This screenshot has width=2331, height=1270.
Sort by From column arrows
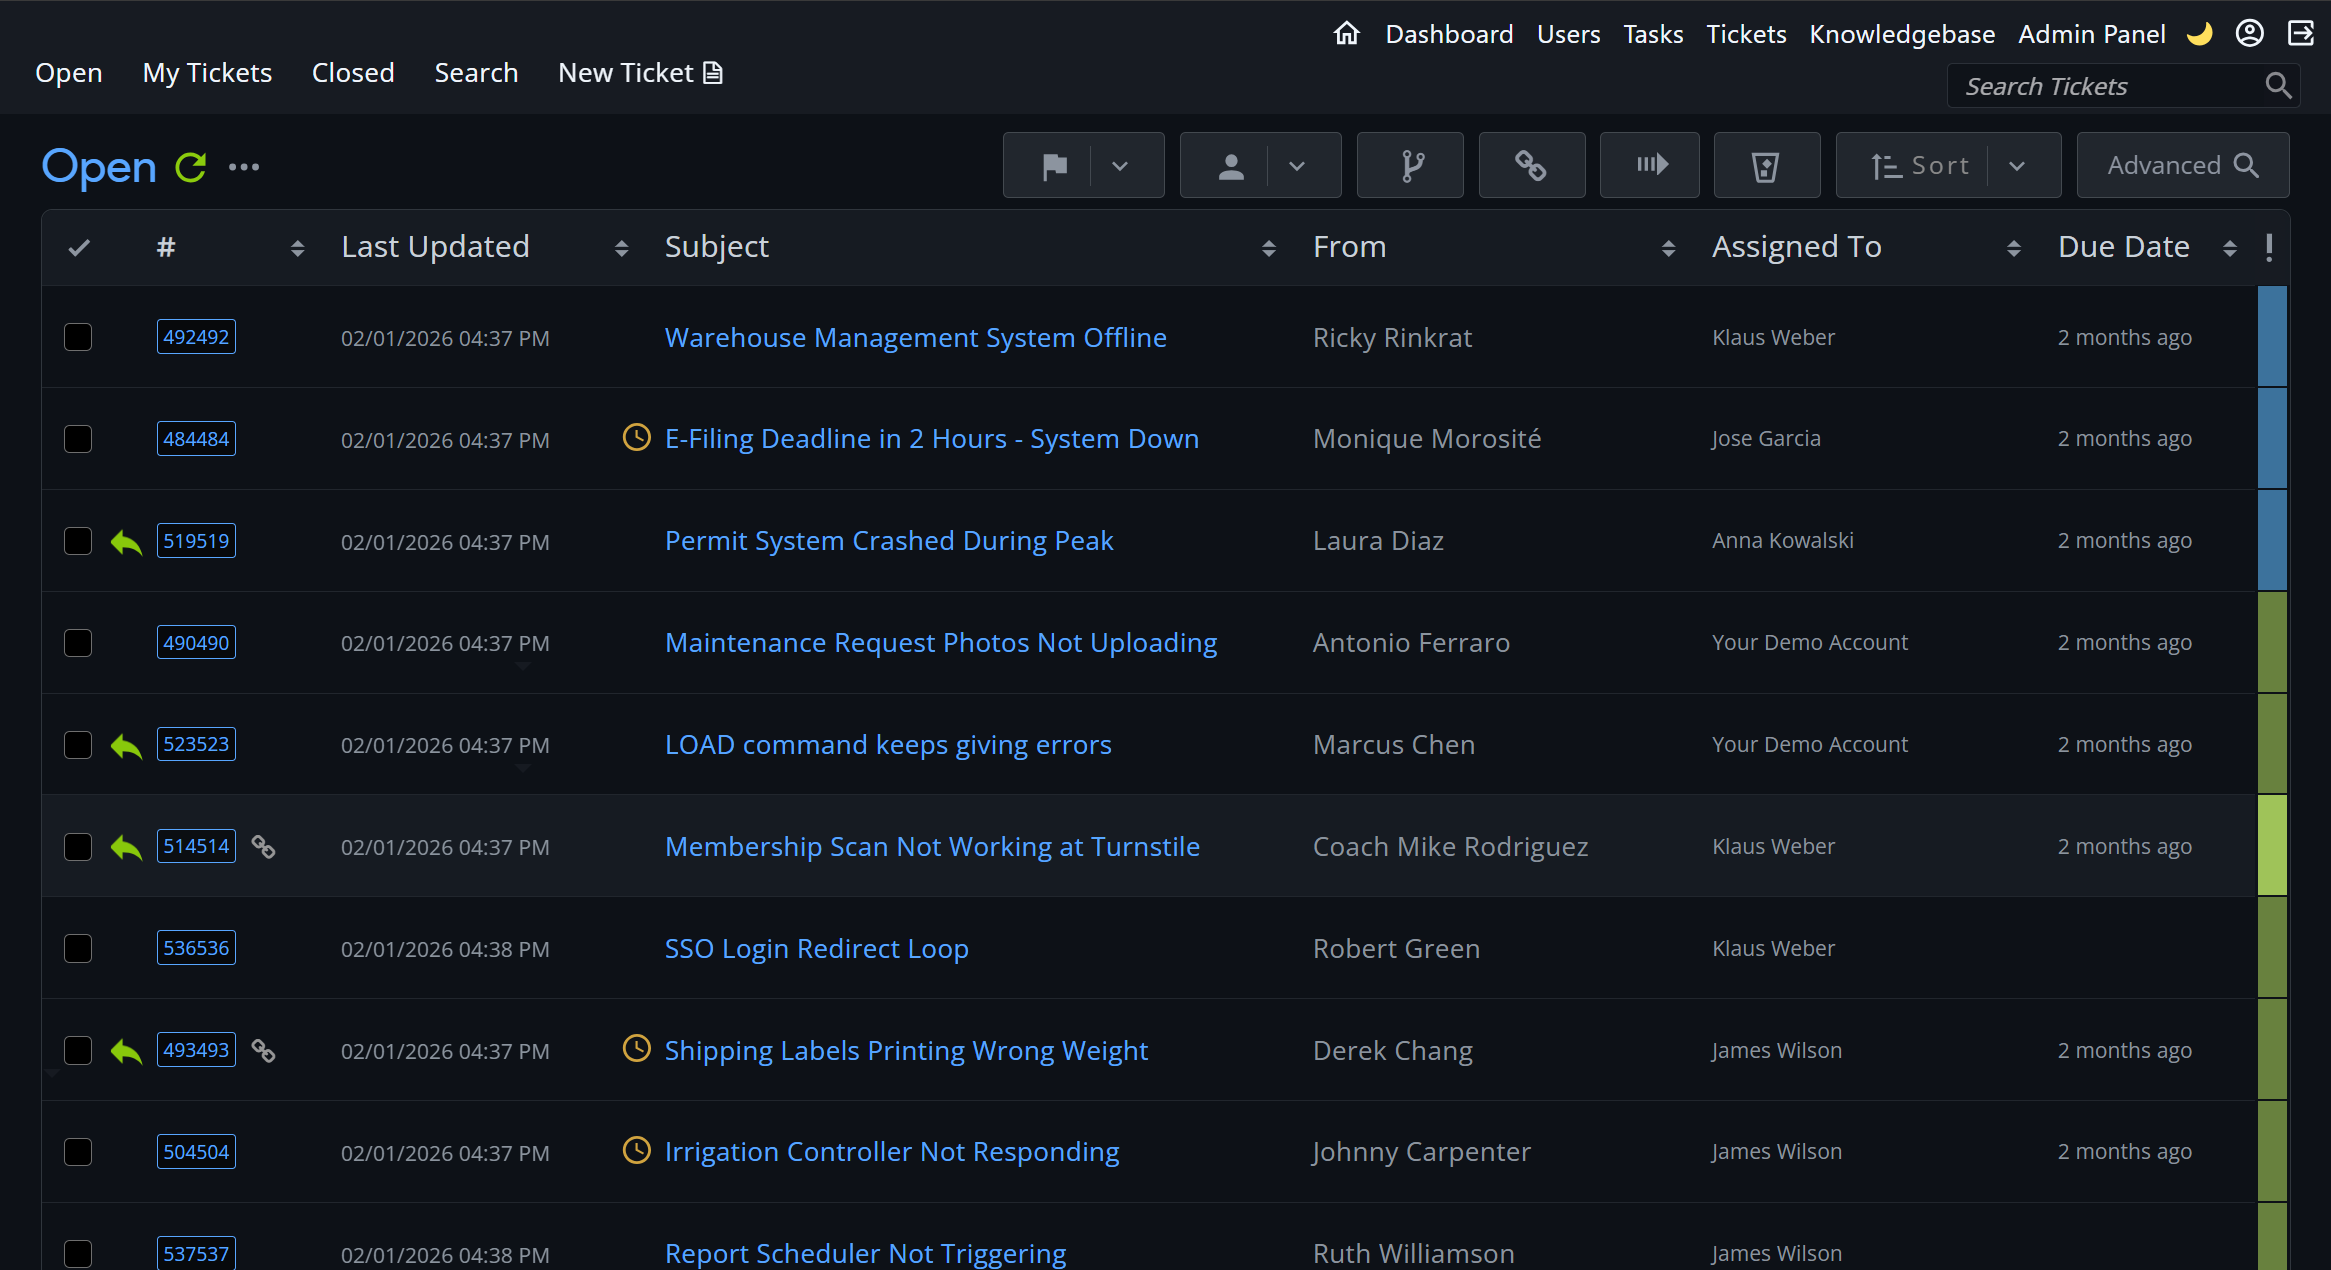1668,248
